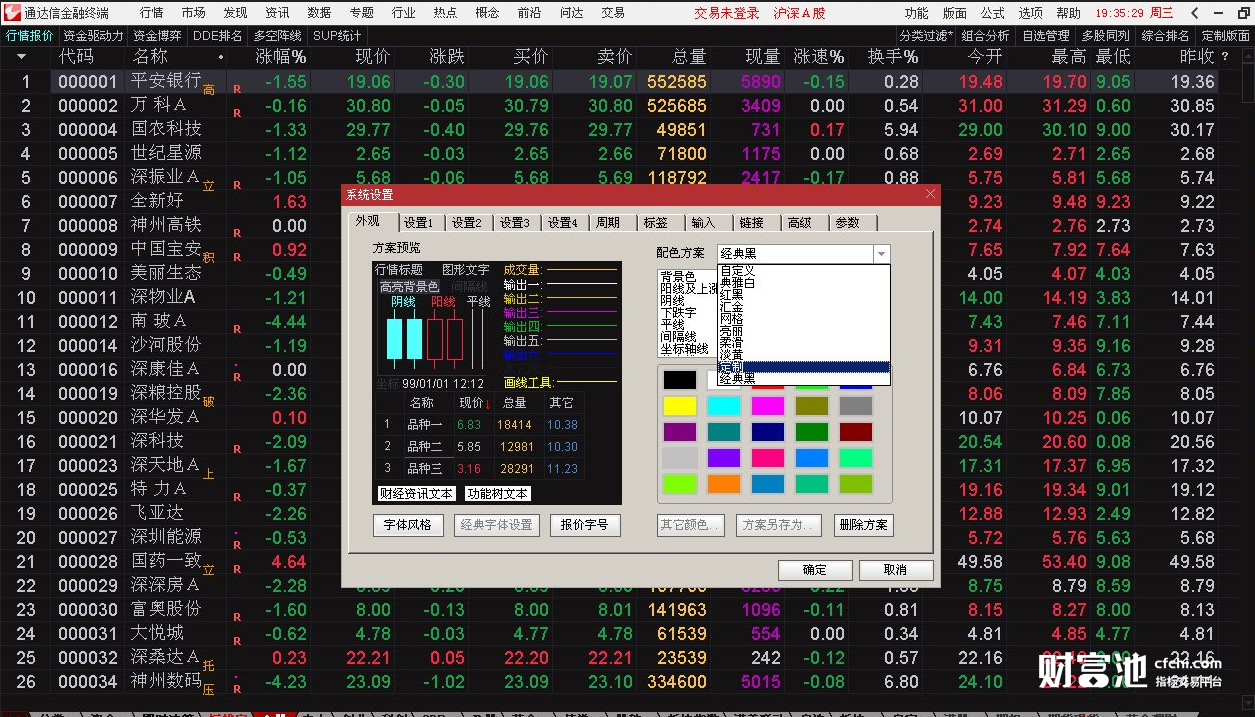Click the 删除方案 button
Viewport: 1255px width, 717px height.
(864, 525)
